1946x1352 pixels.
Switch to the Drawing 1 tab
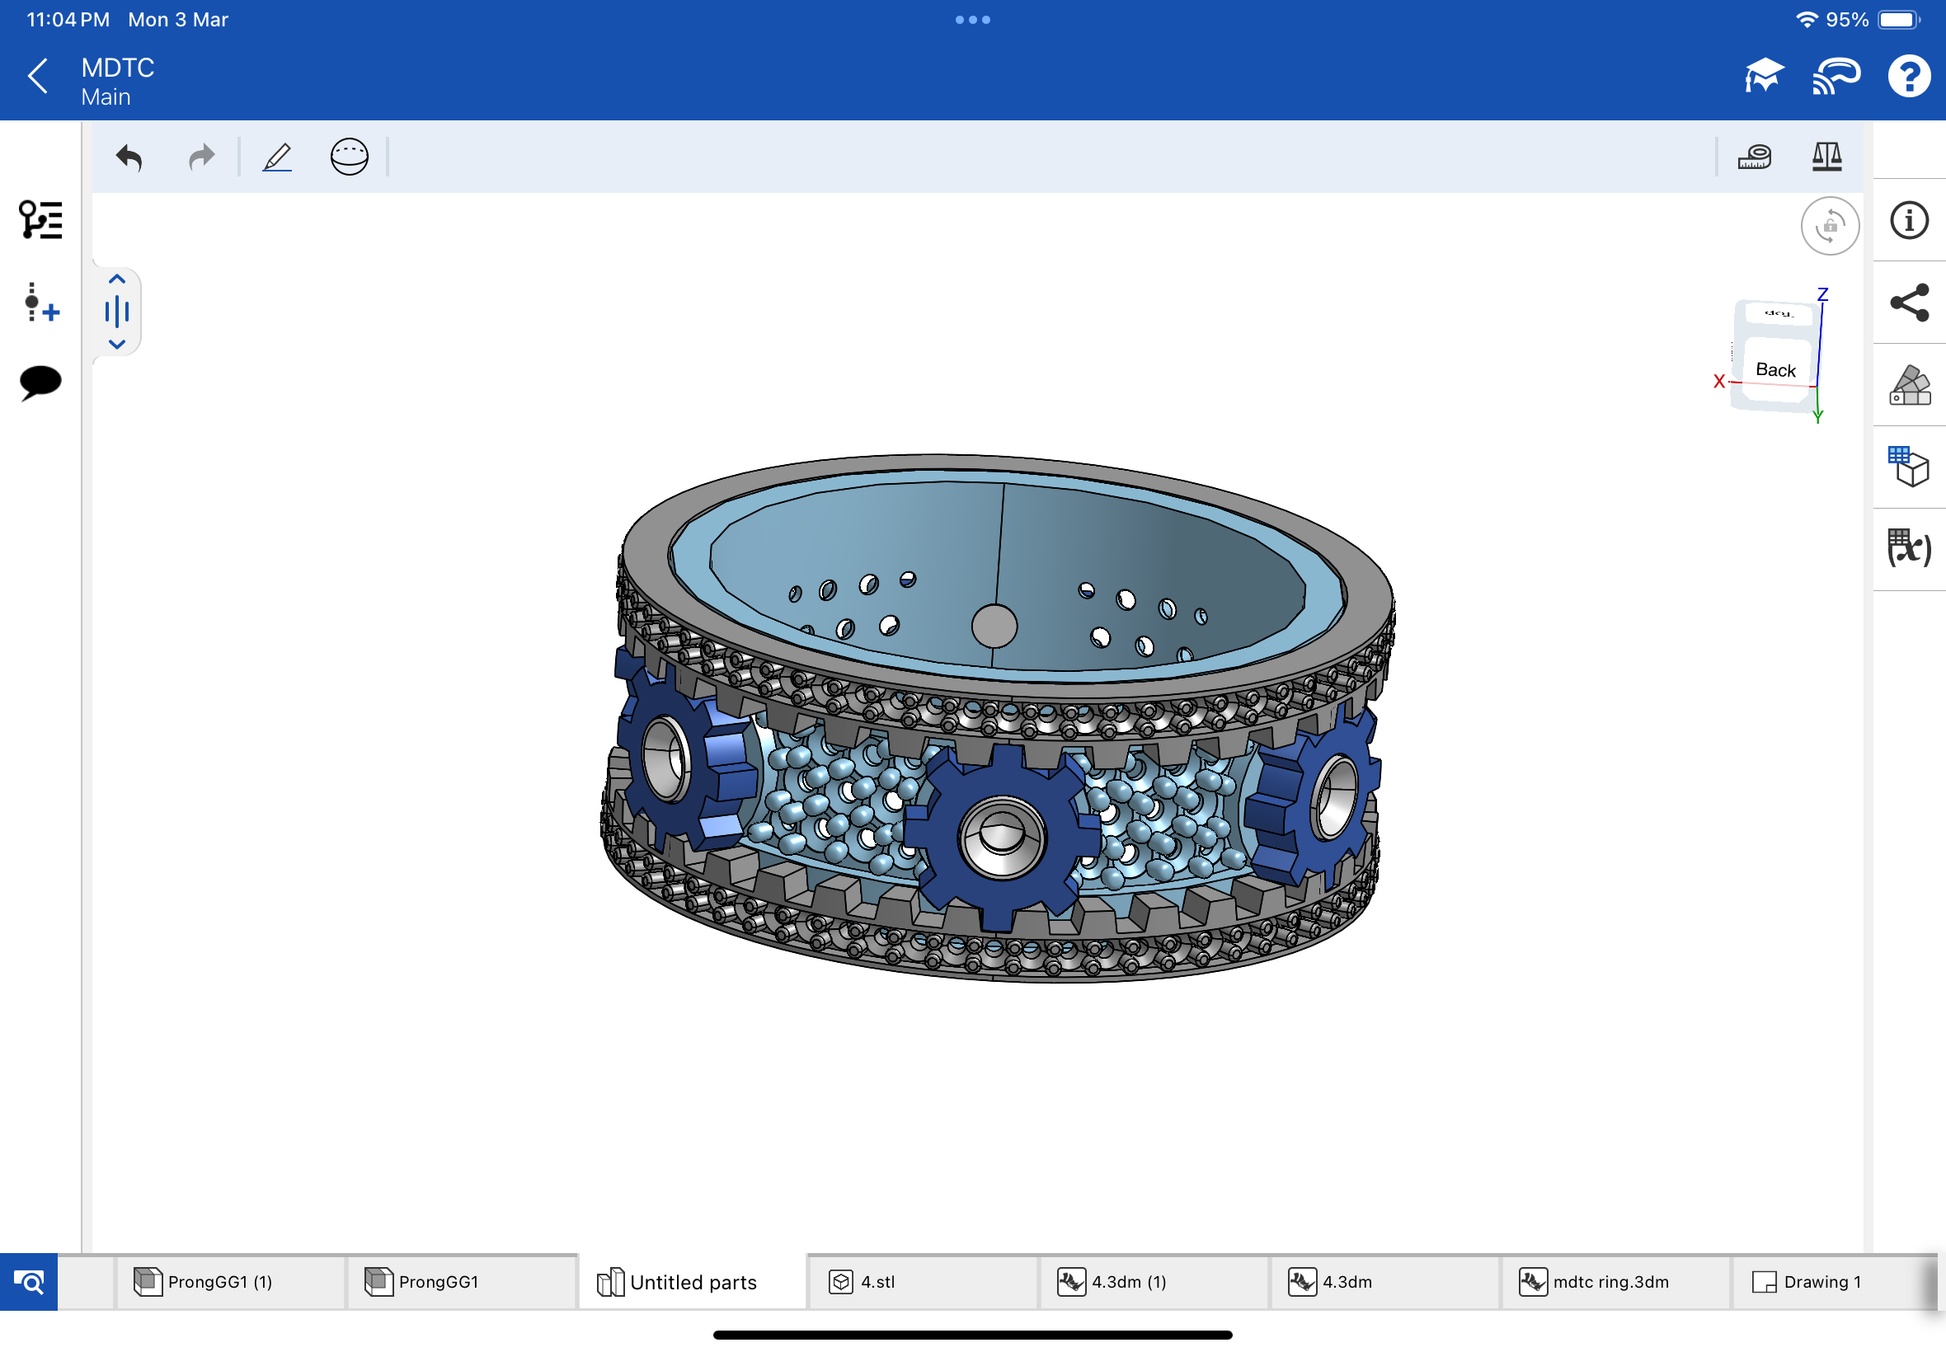(1820, 1282)
